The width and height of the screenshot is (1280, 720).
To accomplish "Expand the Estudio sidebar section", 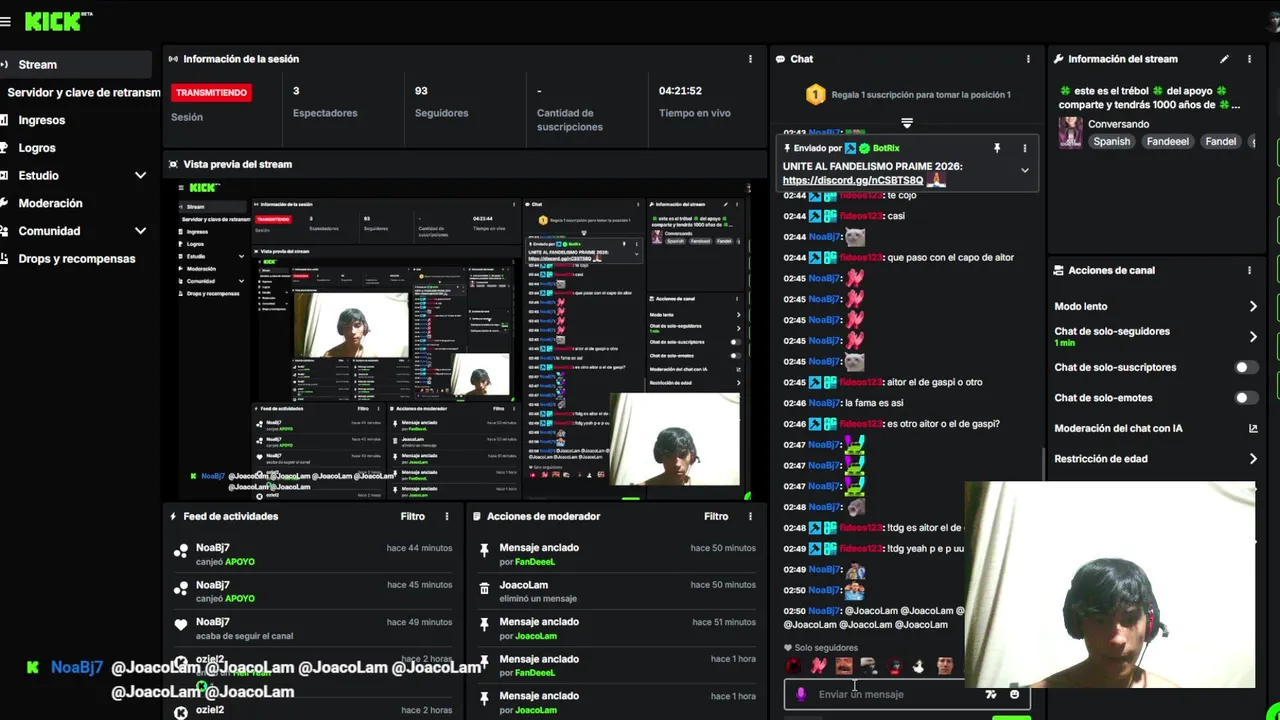I will (x=140, y=175).
